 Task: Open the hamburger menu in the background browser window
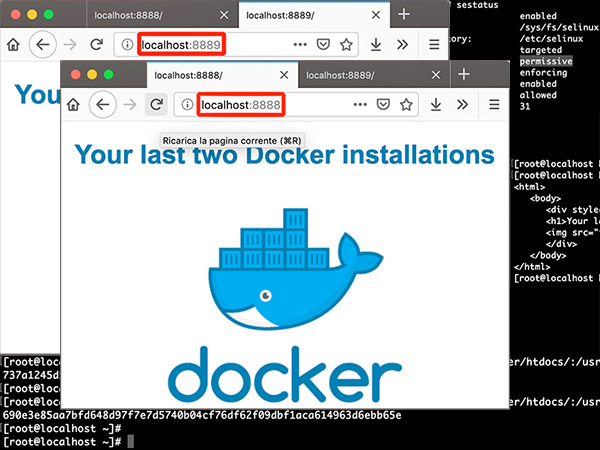click(x=433, y=45)
